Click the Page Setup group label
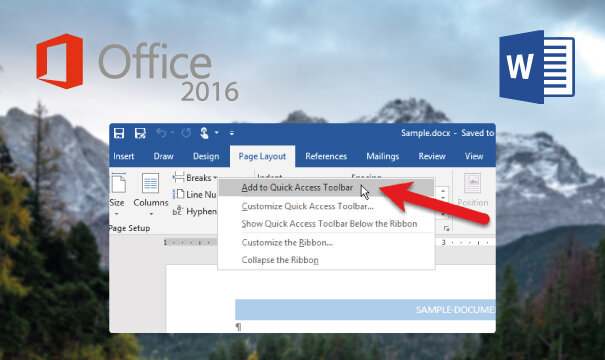Screen dimensions: 605x360 129,228
